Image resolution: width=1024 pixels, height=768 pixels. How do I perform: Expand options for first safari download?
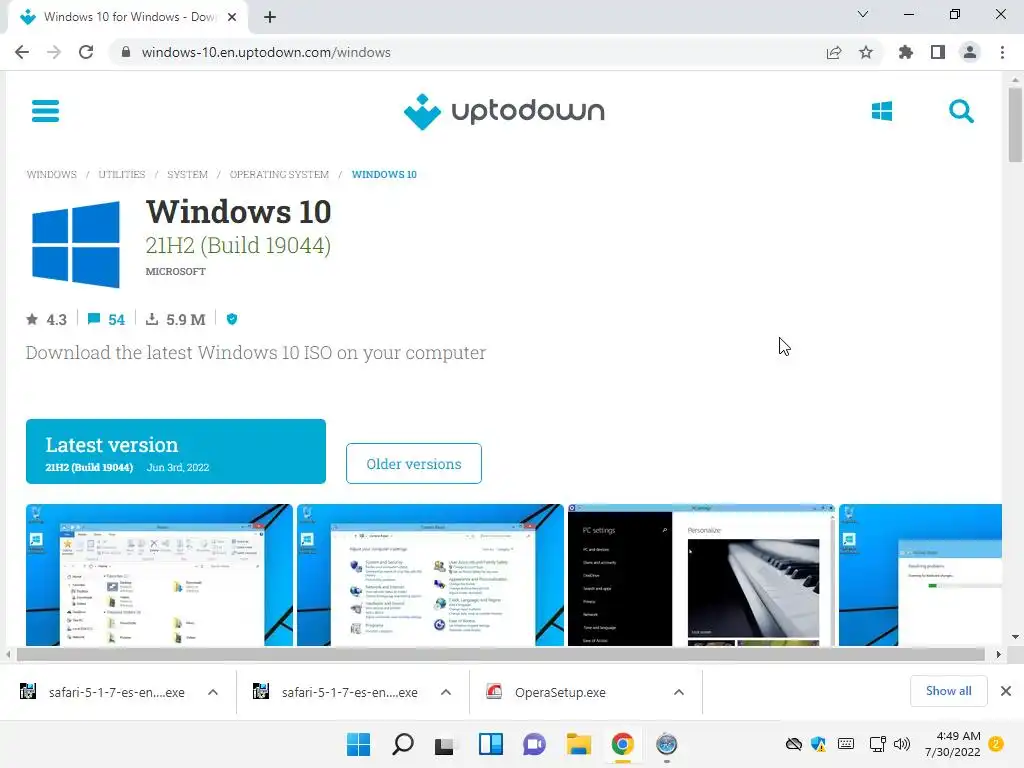tap(213, 692)
